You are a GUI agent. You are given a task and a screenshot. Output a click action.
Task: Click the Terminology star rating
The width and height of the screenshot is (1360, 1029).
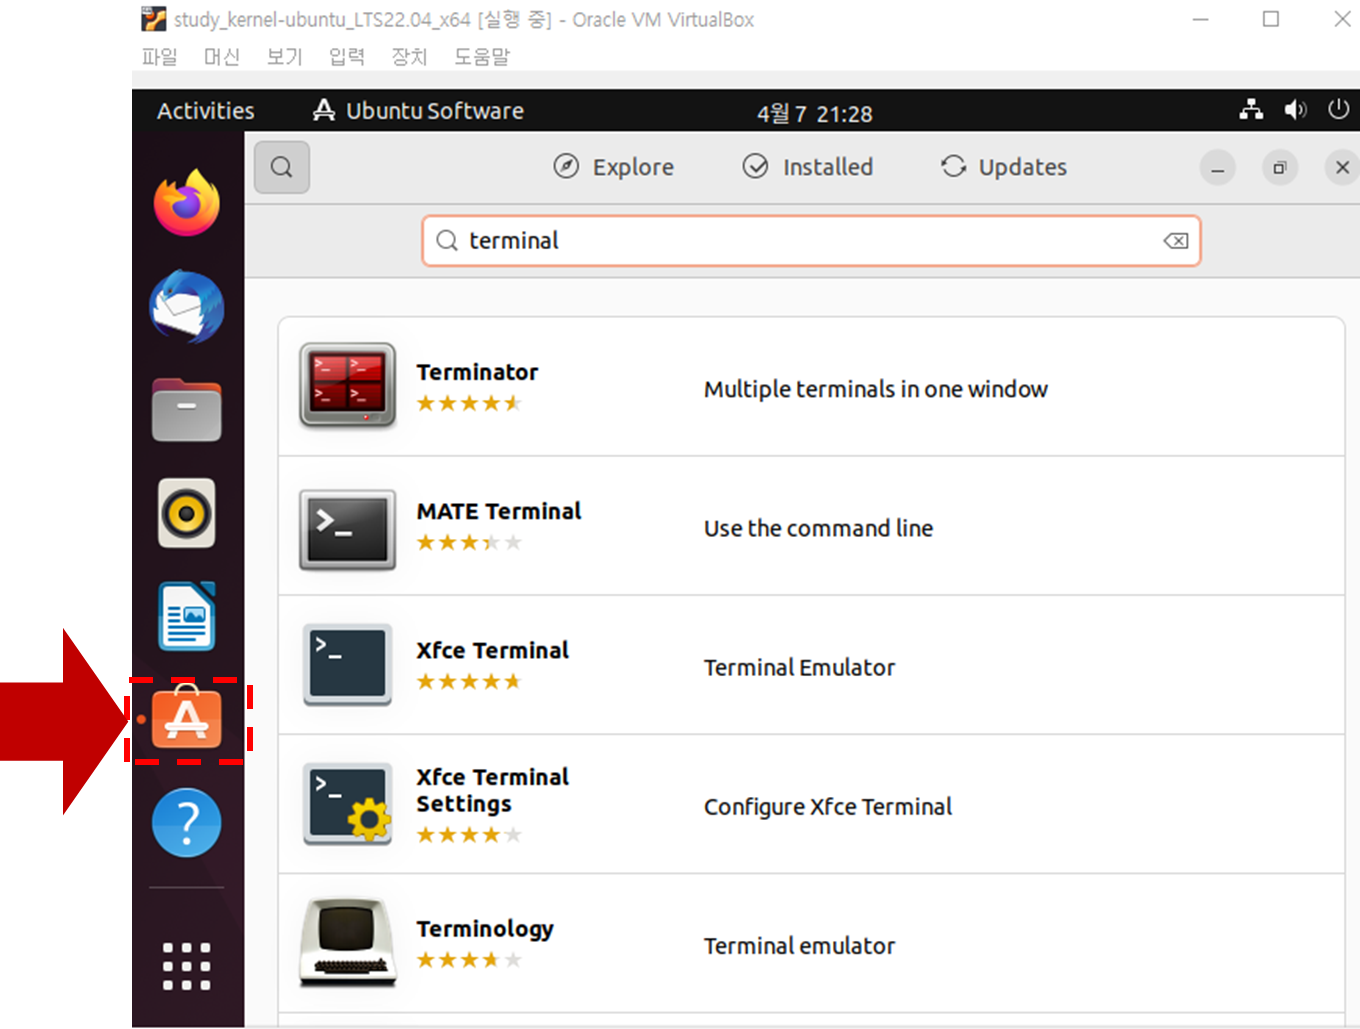click(469, 960)
